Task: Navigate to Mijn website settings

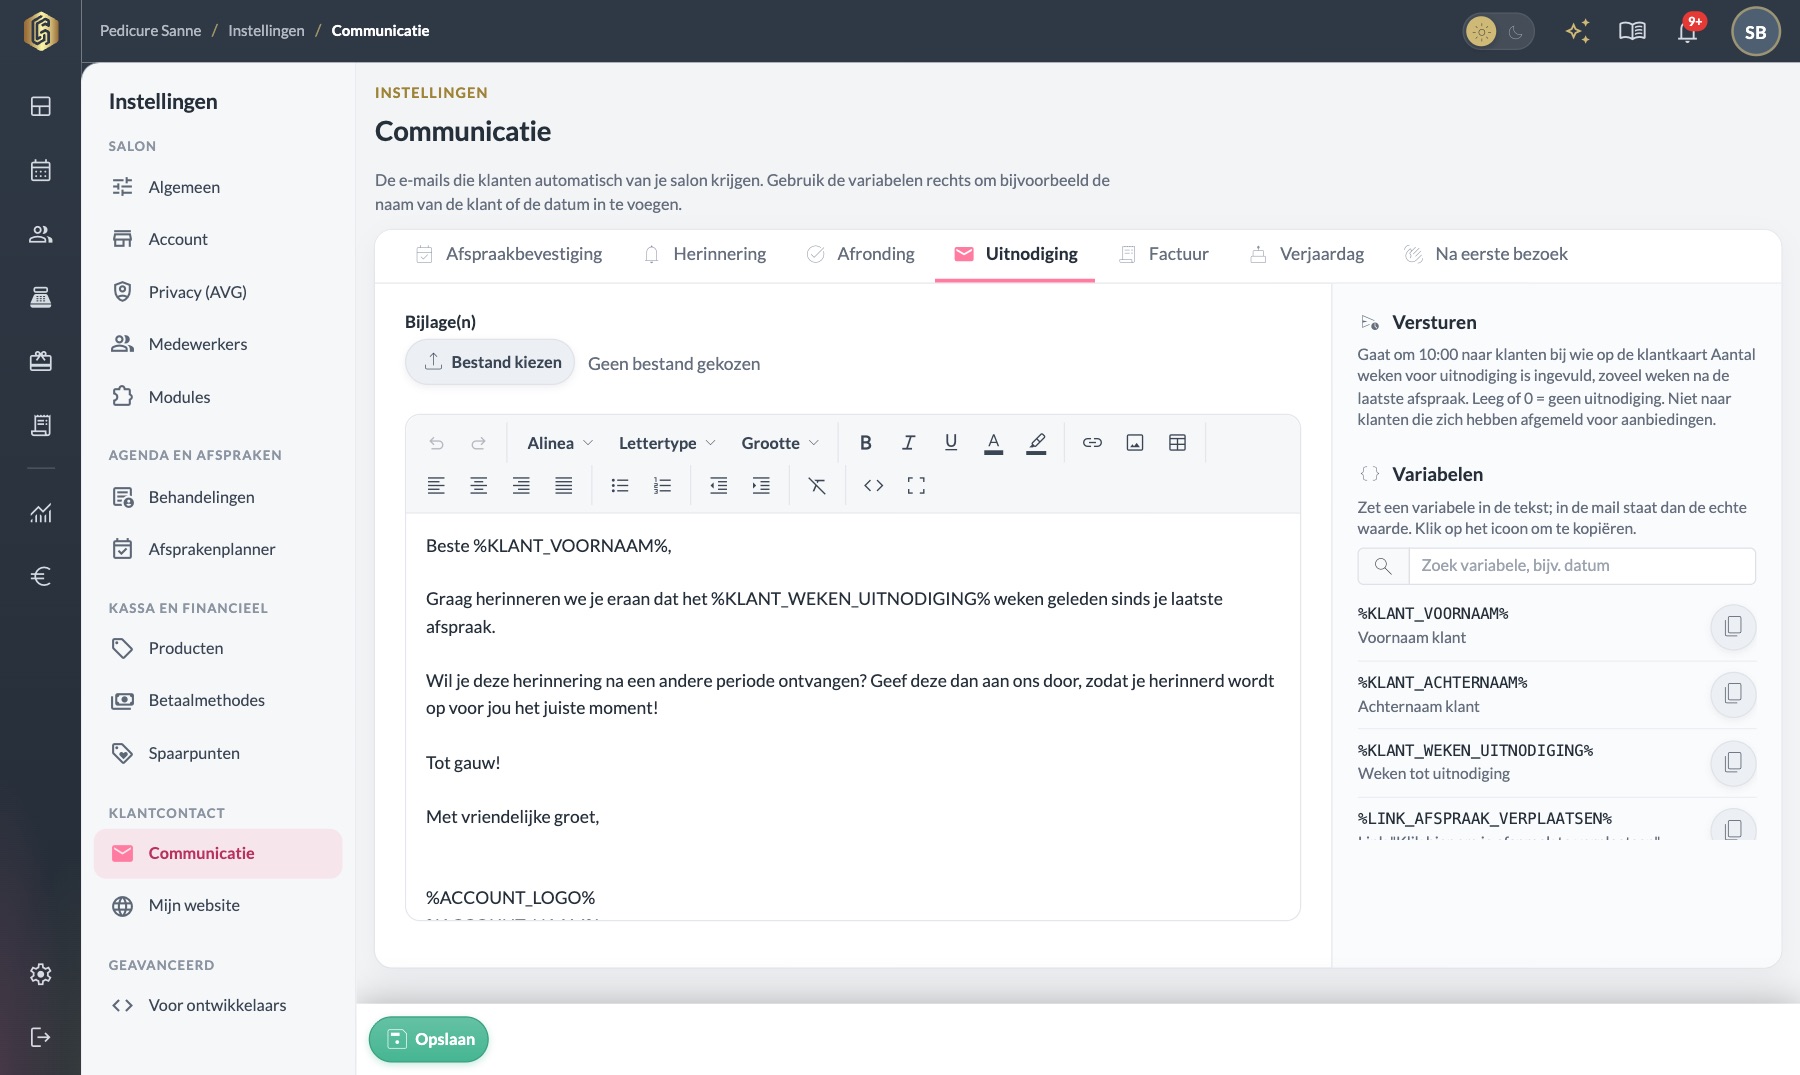Action: [x=218, y=905]
